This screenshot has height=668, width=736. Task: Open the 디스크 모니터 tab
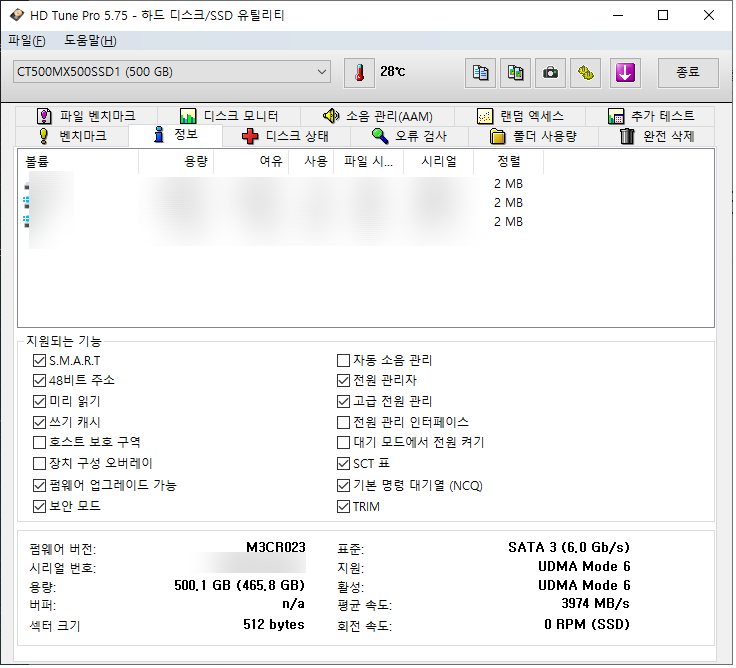229,116
